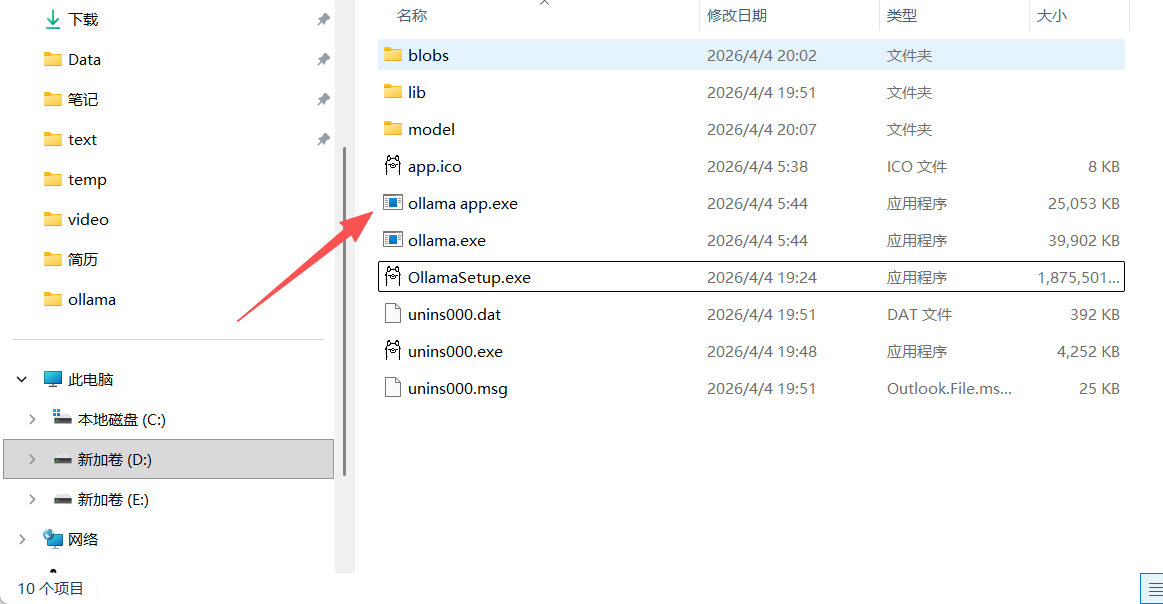Sort by the 大小 column header
Image resolution: width=1163 pixels, height=604 pixels.
coord(1051,16)
